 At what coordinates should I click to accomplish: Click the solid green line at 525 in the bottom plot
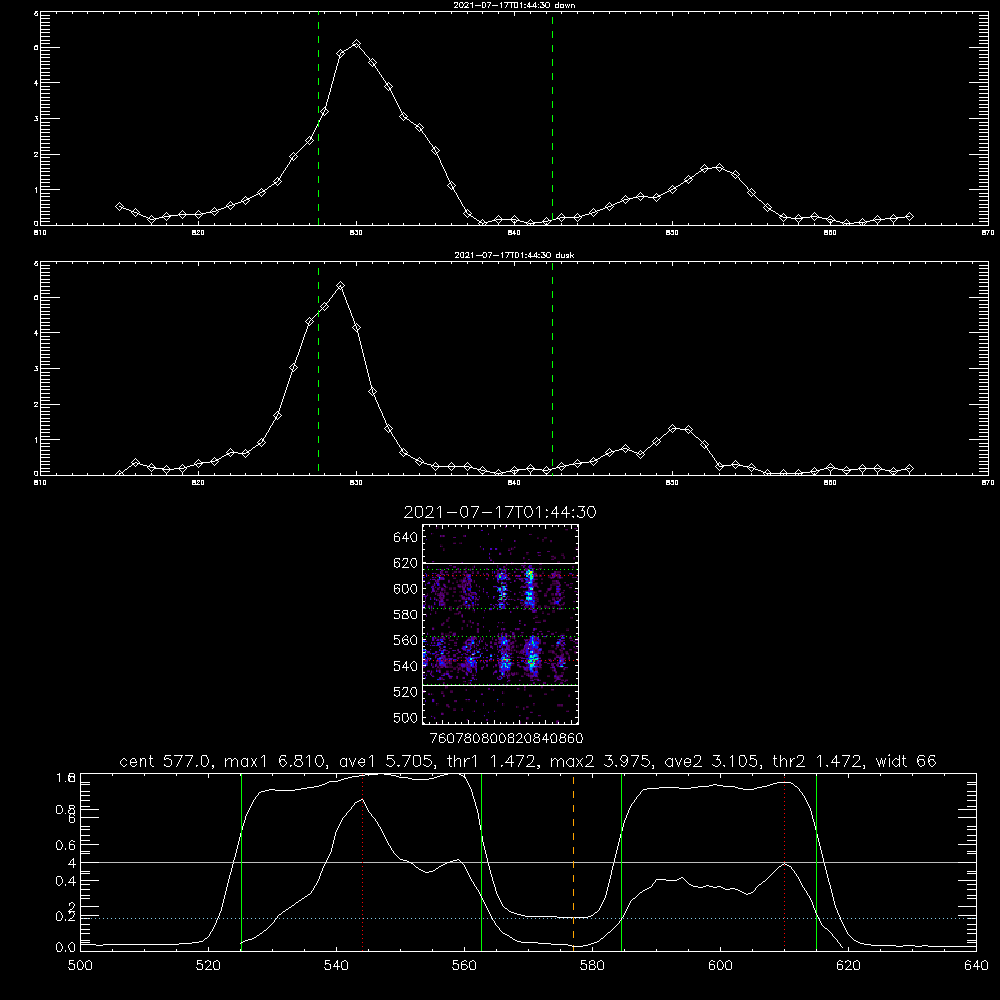[x=241, y=861]
